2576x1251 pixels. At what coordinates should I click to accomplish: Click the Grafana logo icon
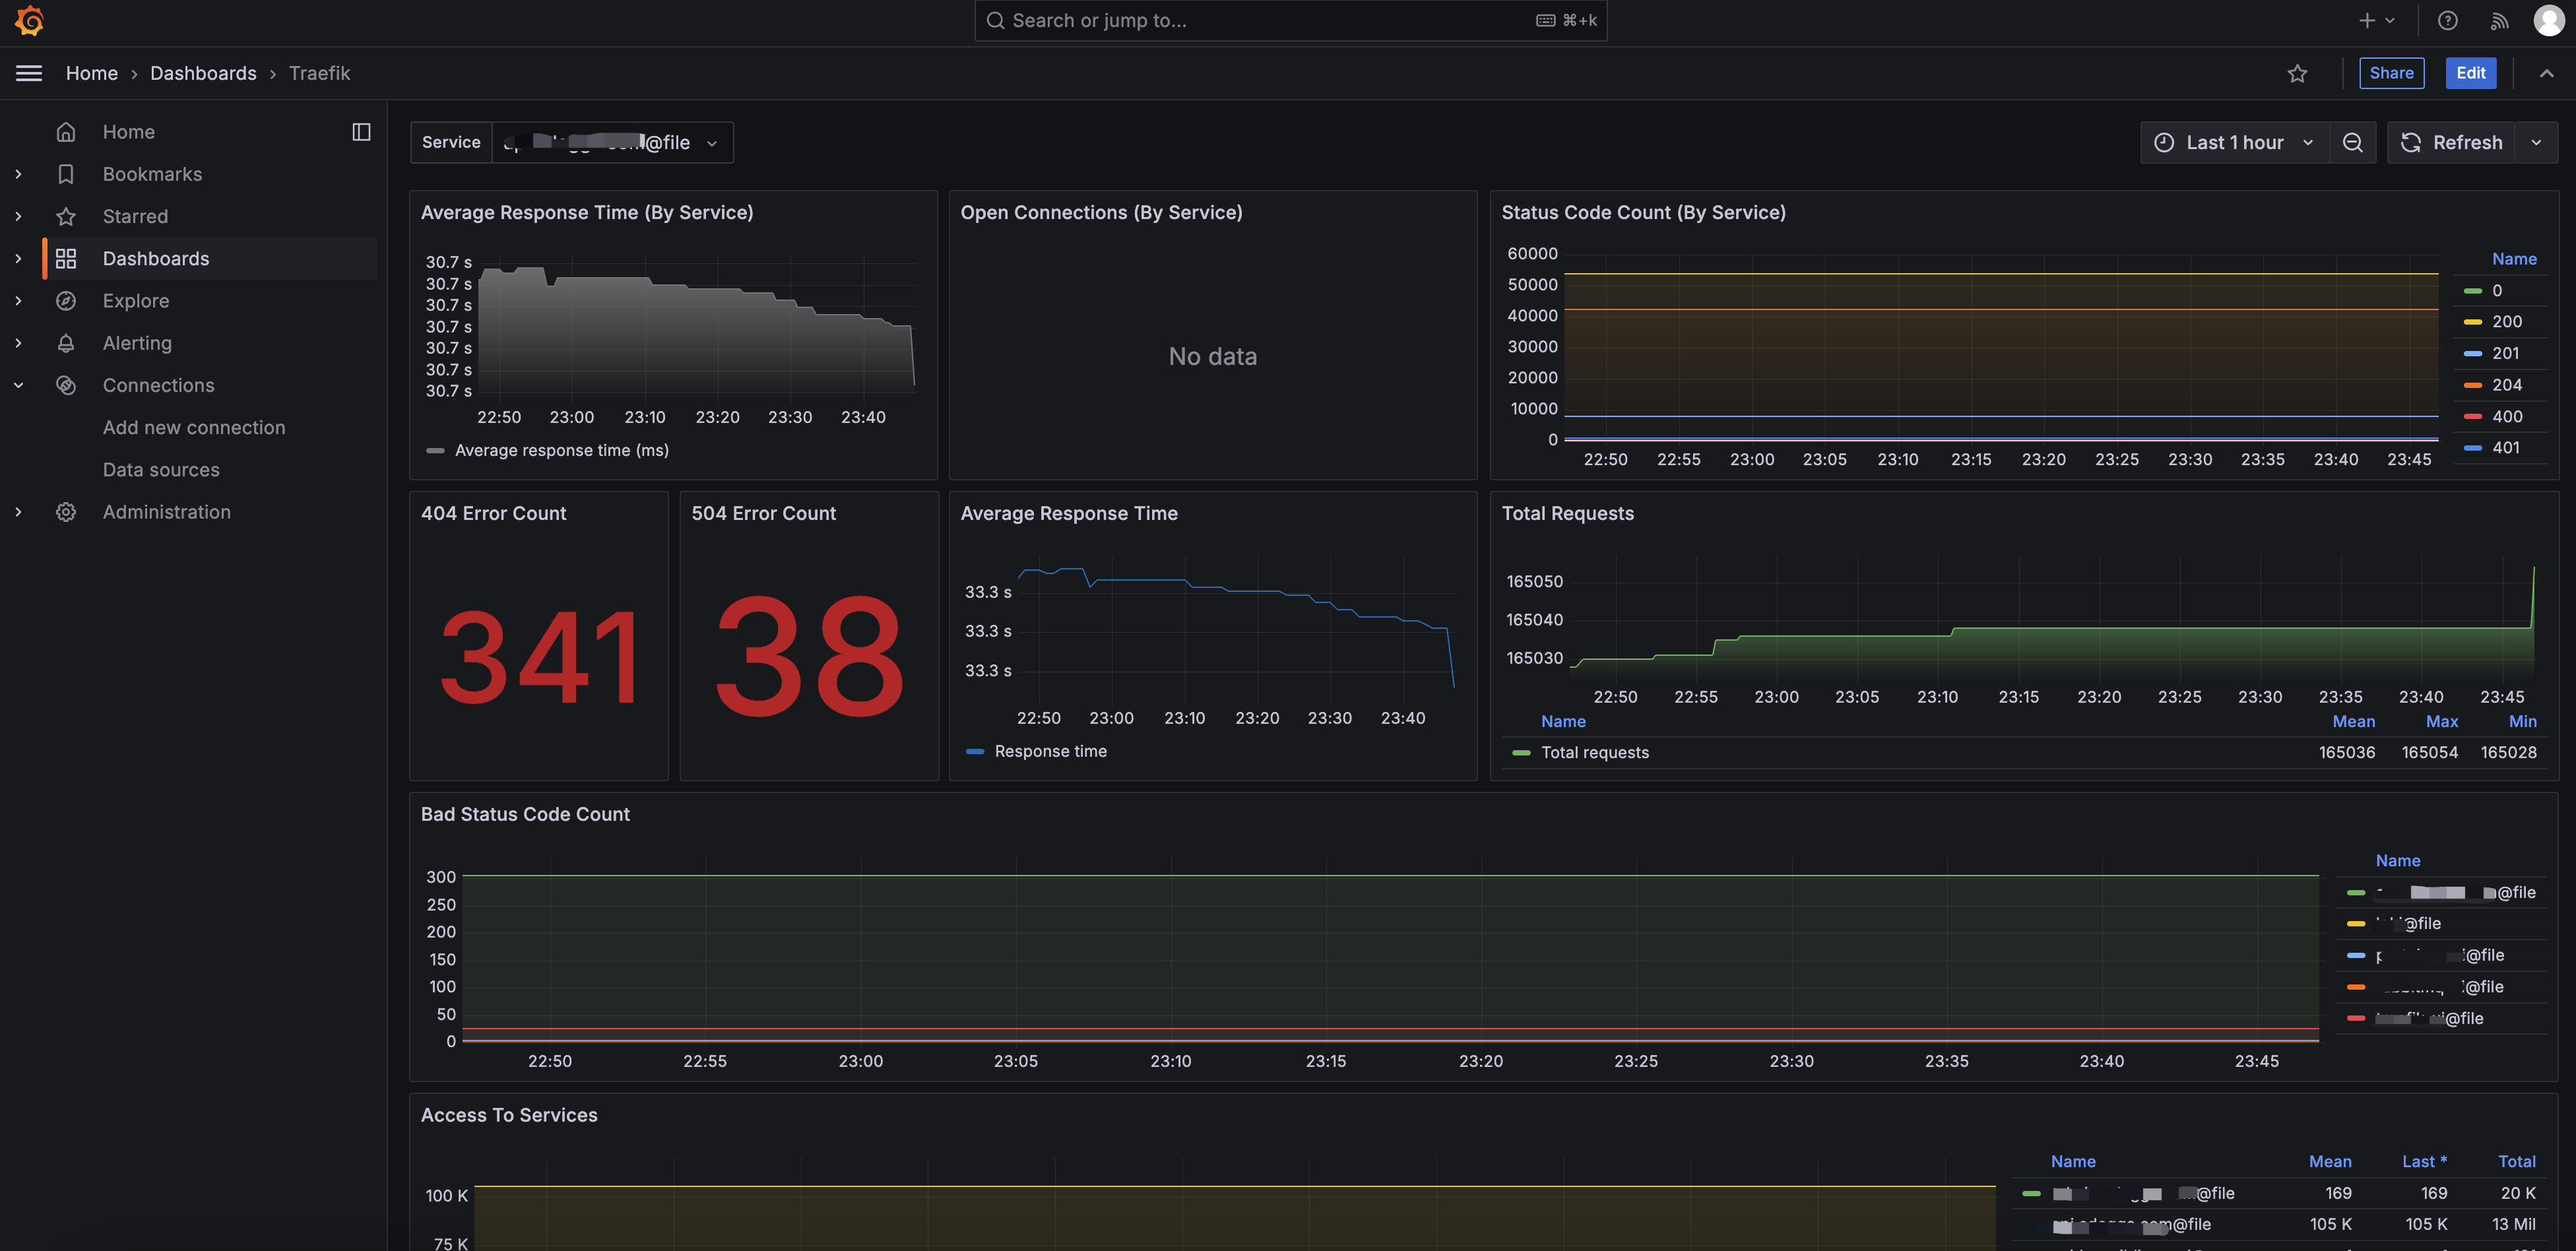tap(30, 20)
